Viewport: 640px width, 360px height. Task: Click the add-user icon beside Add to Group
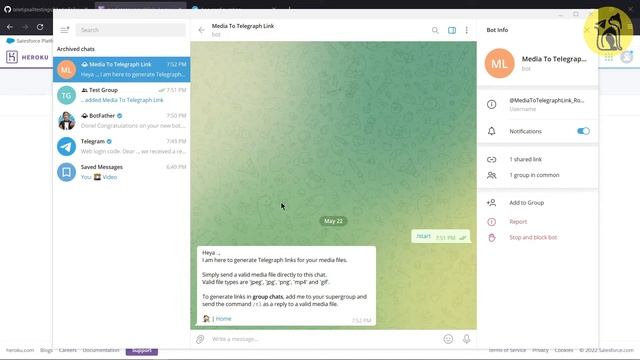click(491, 202)
